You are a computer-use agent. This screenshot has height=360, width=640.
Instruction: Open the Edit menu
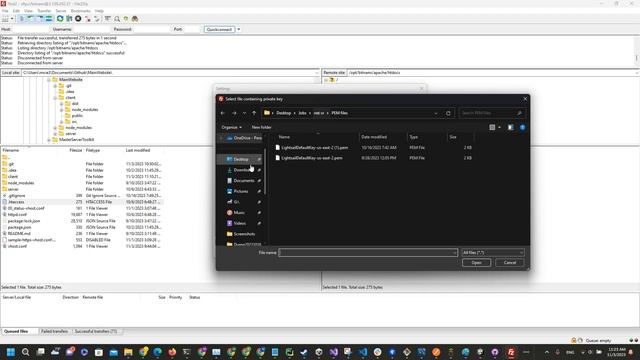pyautogui.click(x=16, y=11)
